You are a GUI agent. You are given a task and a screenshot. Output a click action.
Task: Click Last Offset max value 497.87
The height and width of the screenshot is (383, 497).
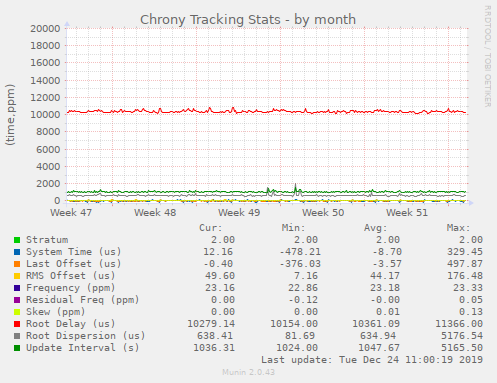click(465, 264)
